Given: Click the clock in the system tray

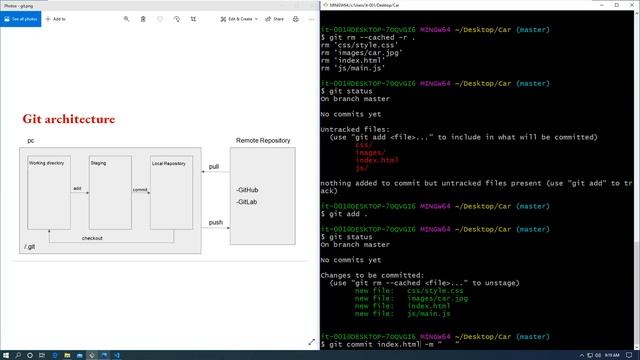Looking at the screenshot, I should [612, 356].
